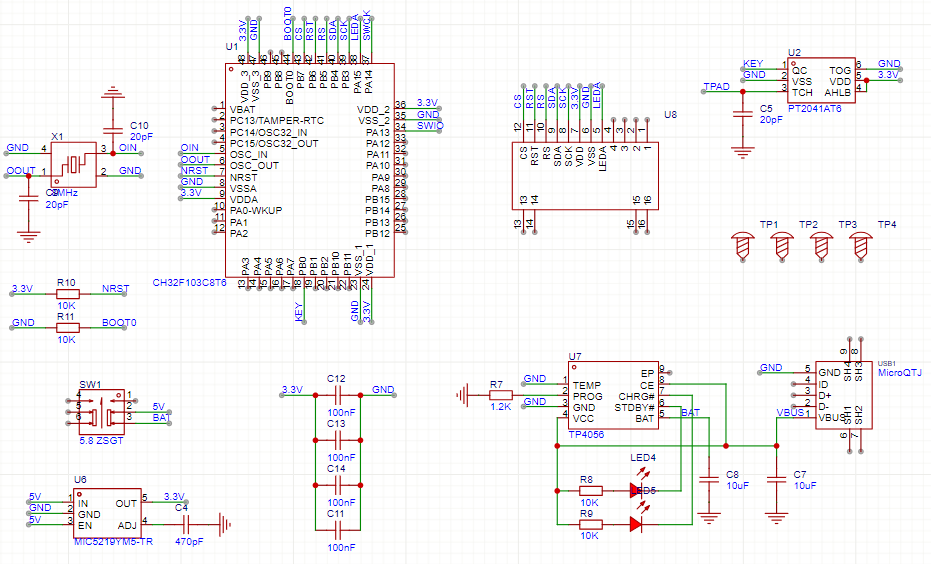
Task: Select capacitor C12 symbol
Action: click(338, 395)
